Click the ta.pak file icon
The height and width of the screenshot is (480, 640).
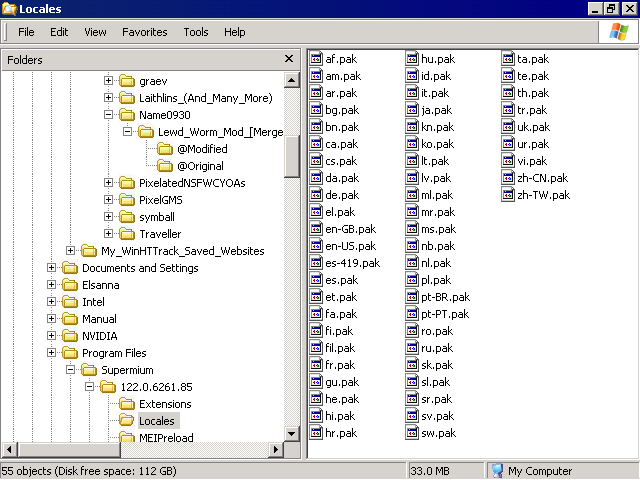coord(508,59)
